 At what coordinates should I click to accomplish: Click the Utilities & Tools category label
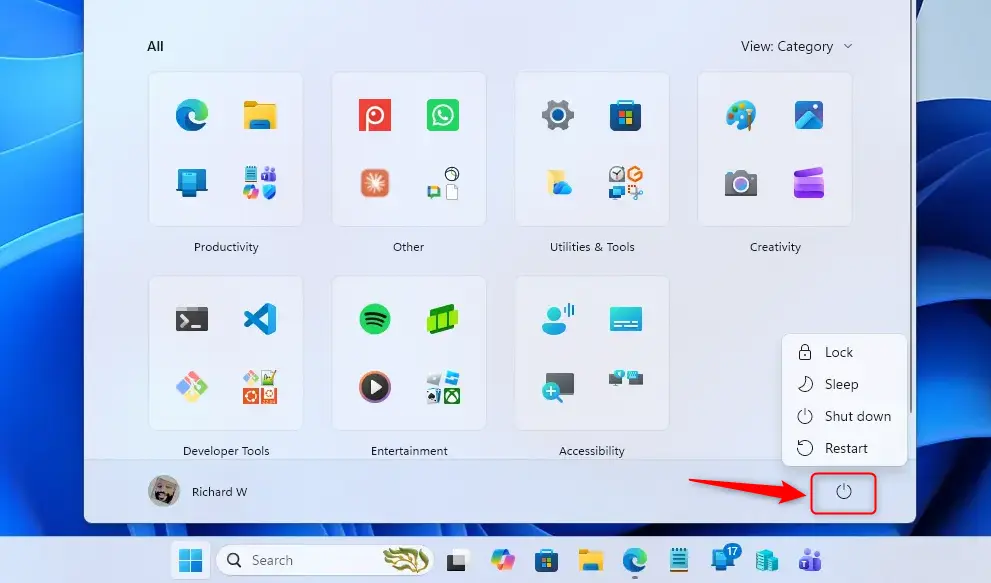click(592, 247)
